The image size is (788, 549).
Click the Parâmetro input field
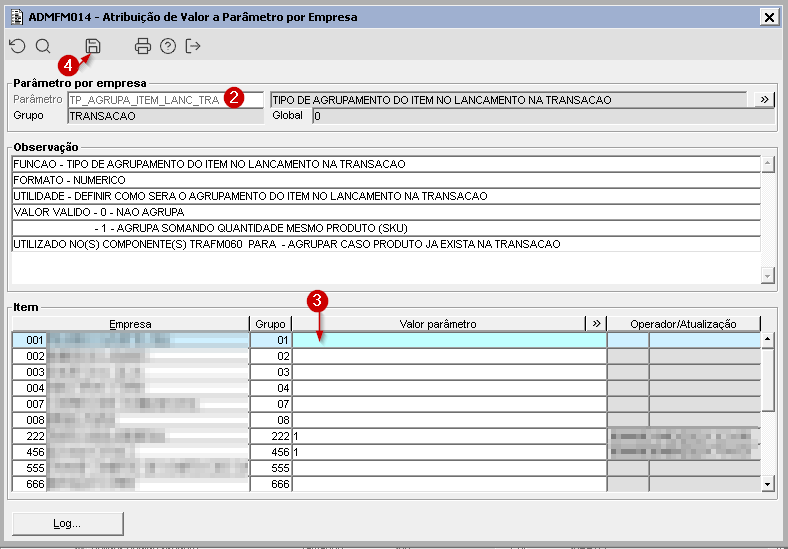click(x=165, y=100)
